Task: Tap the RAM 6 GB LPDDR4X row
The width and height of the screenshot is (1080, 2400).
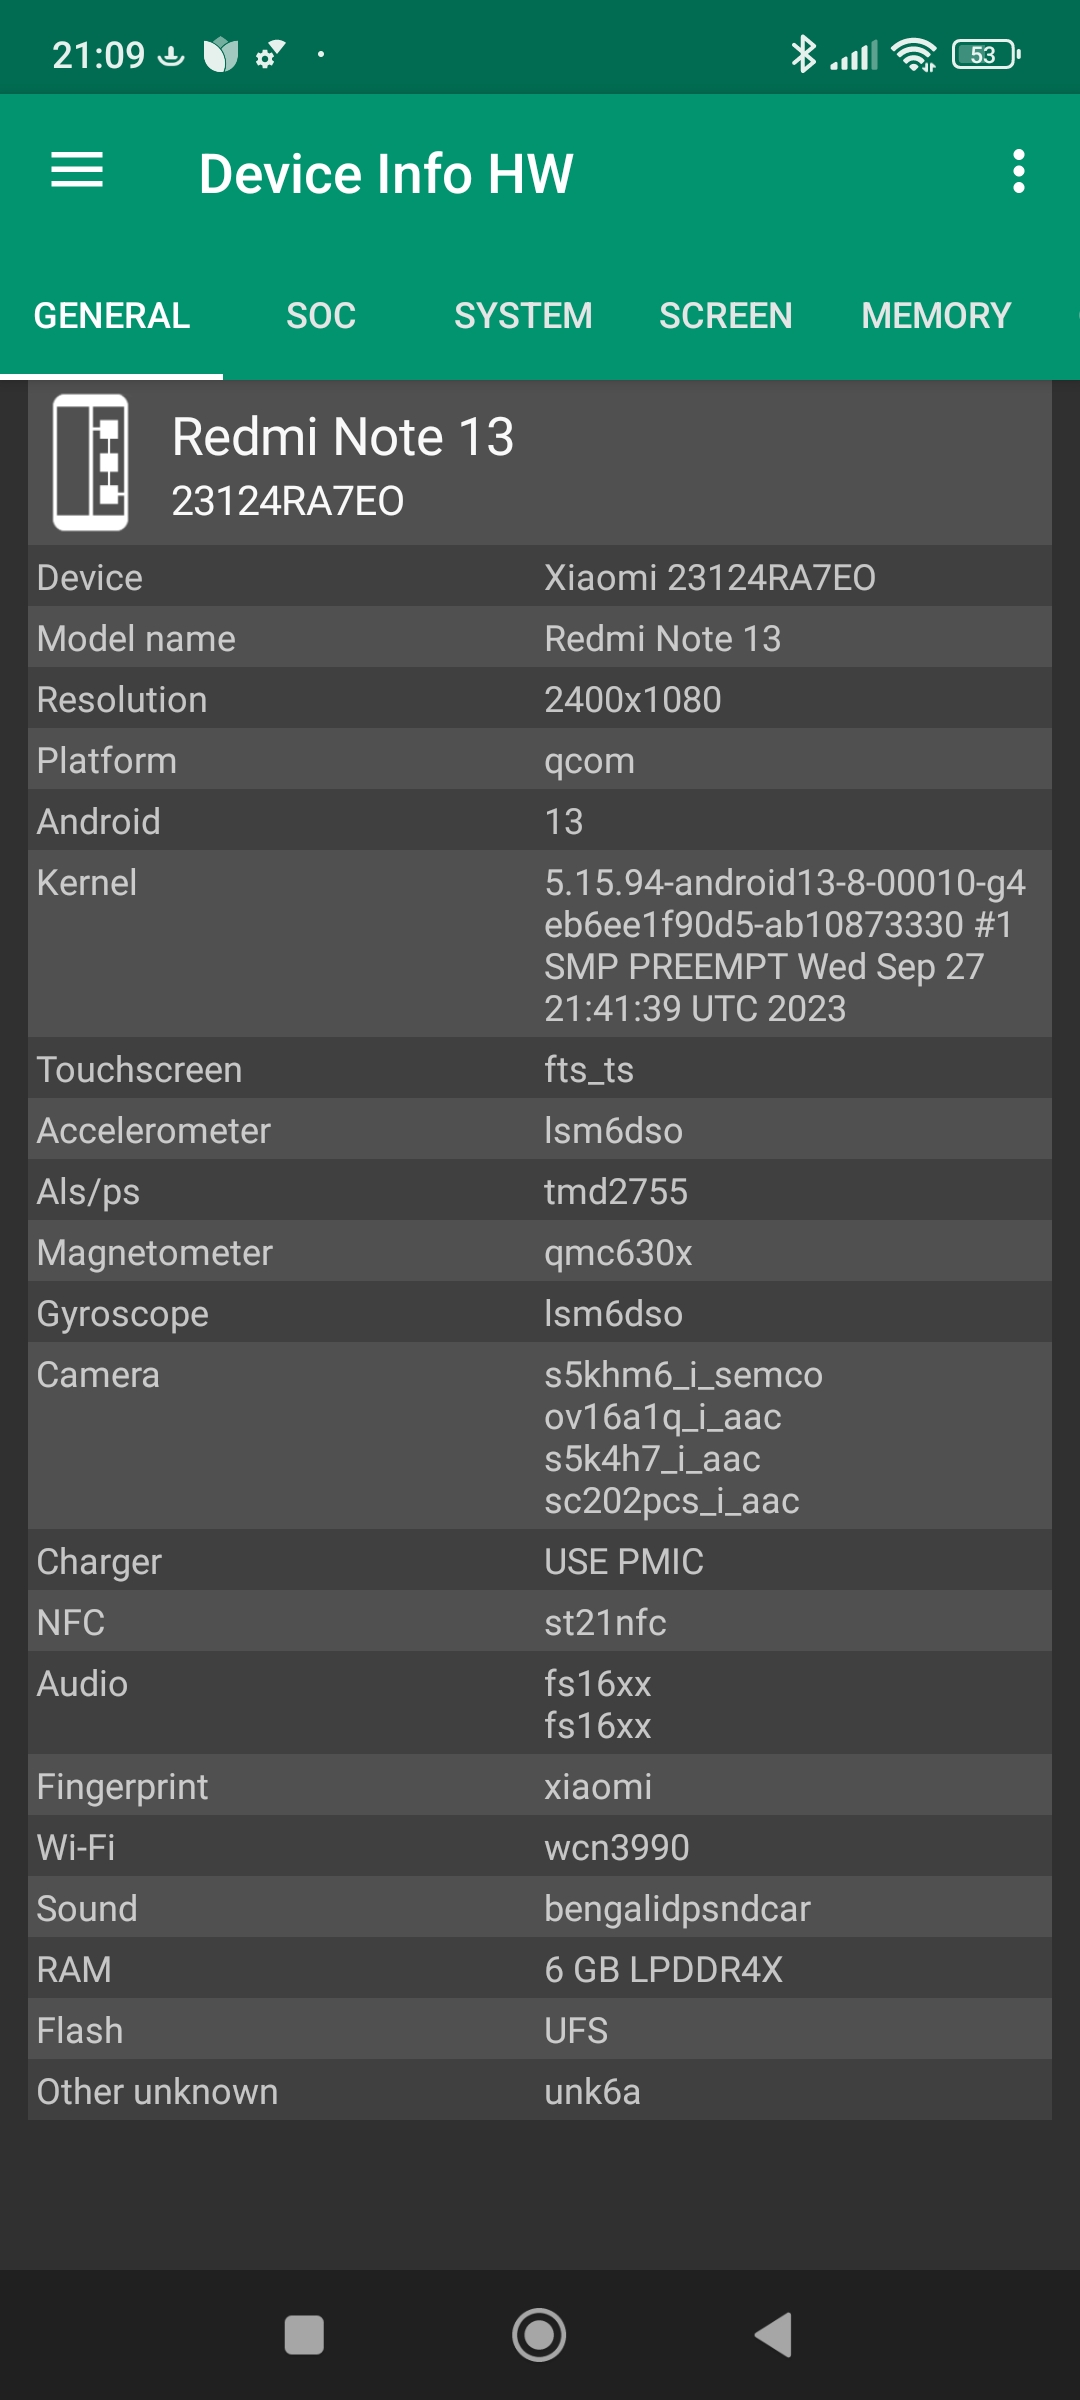Action: pos(540,1969)
